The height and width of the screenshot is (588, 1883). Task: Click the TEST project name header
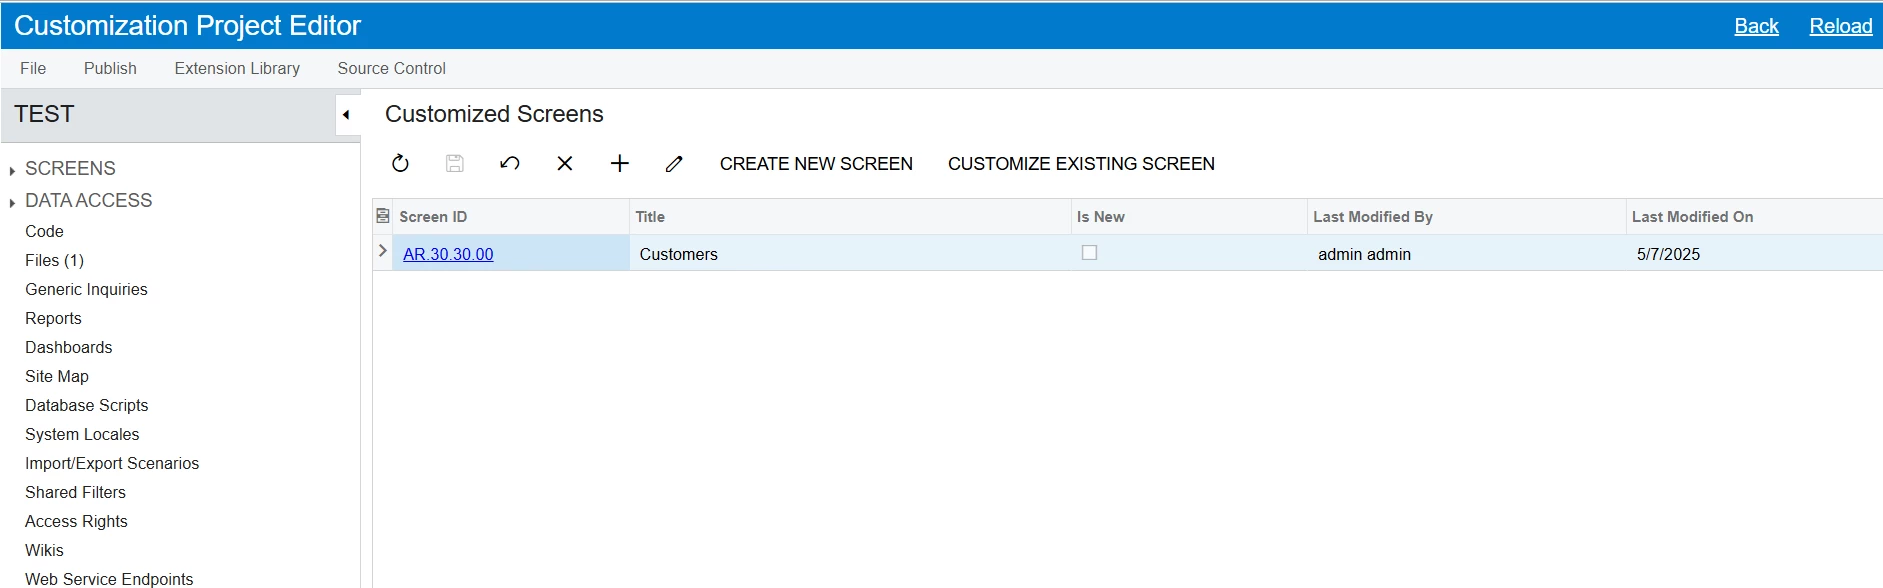click(x=44, y=114)
